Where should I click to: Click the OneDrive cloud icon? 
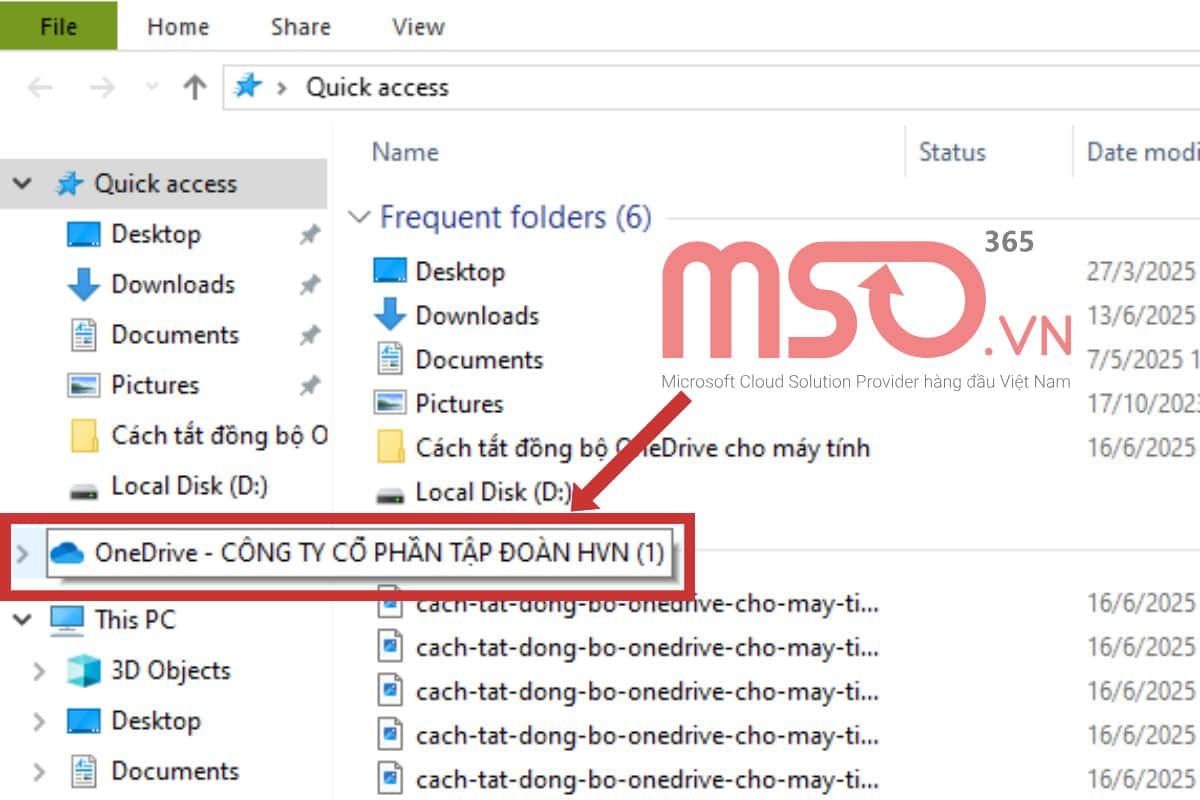pyautogui.click(x=67, y=553)
